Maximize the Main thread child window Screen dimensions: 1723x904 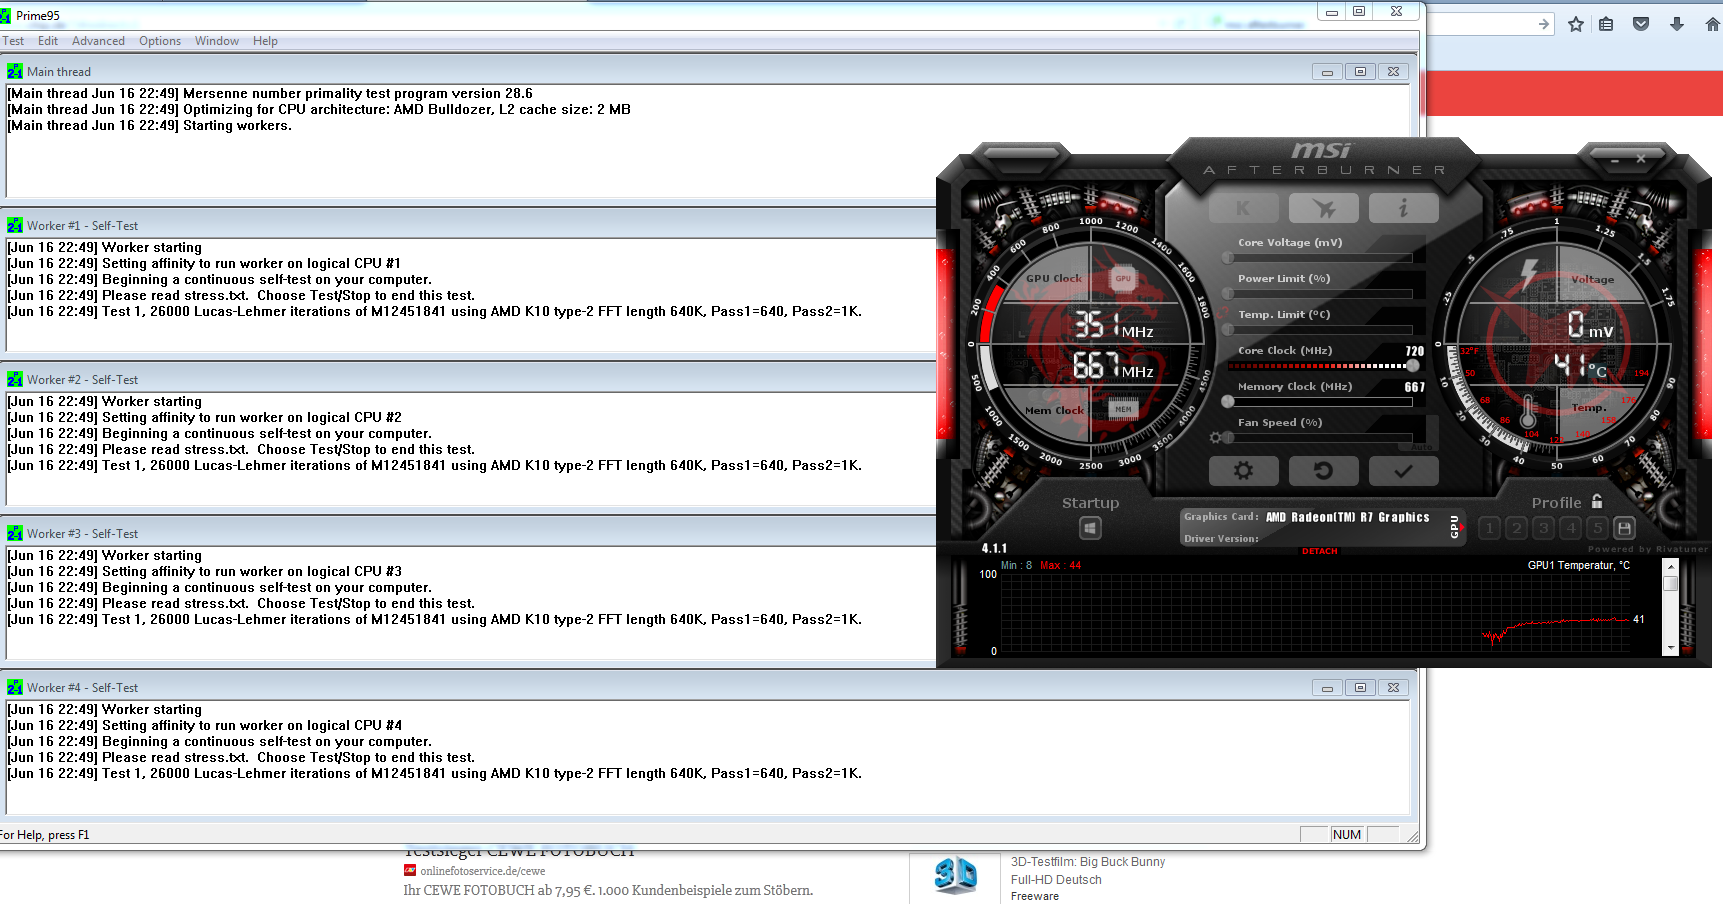(x=1360, y=72)
